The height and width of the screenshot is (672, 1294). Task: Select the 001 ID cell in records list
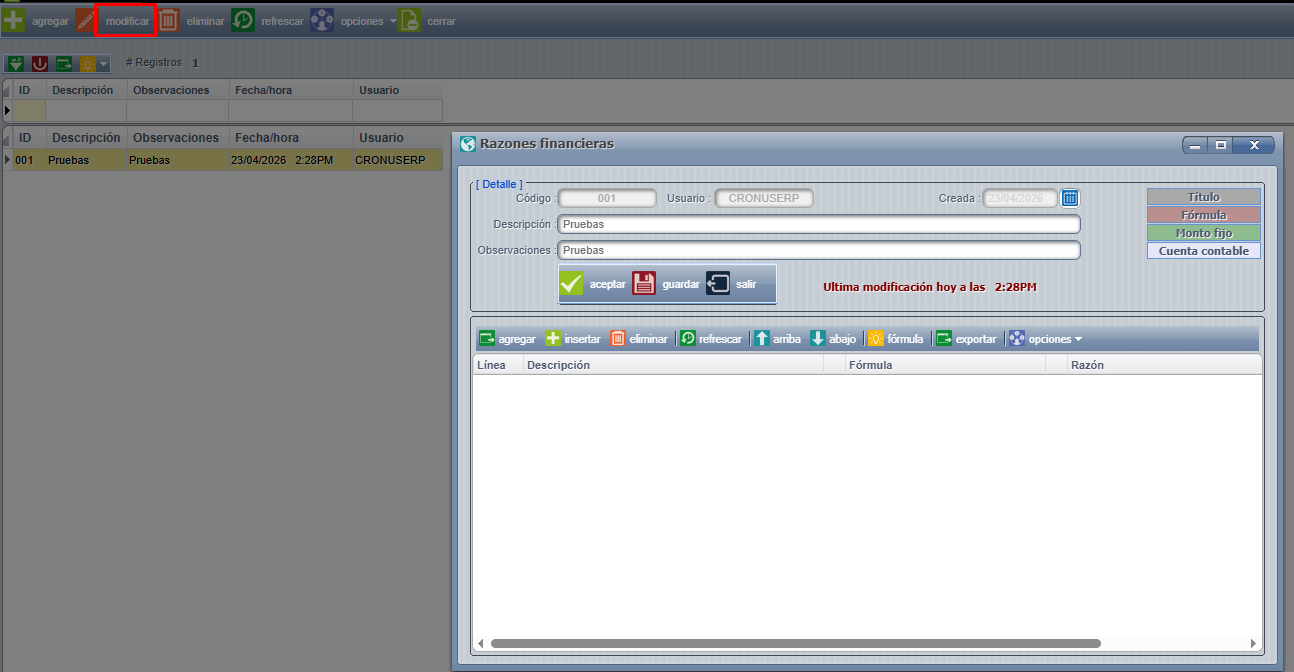[x=28, y=160]
